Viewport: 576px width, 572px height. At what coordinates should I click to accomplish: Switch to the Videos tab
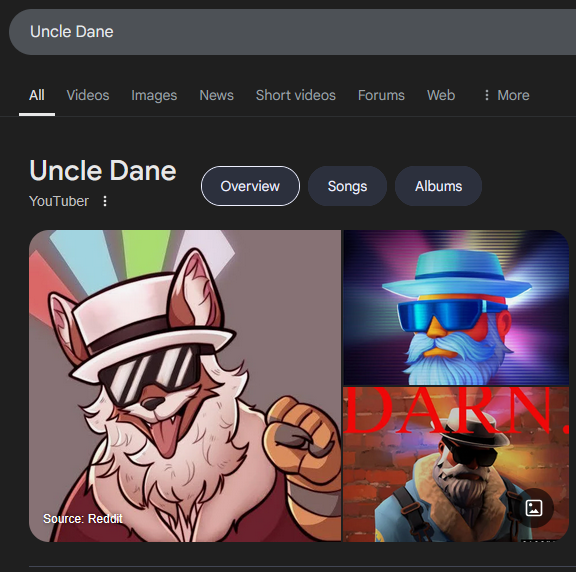[88, 95]
